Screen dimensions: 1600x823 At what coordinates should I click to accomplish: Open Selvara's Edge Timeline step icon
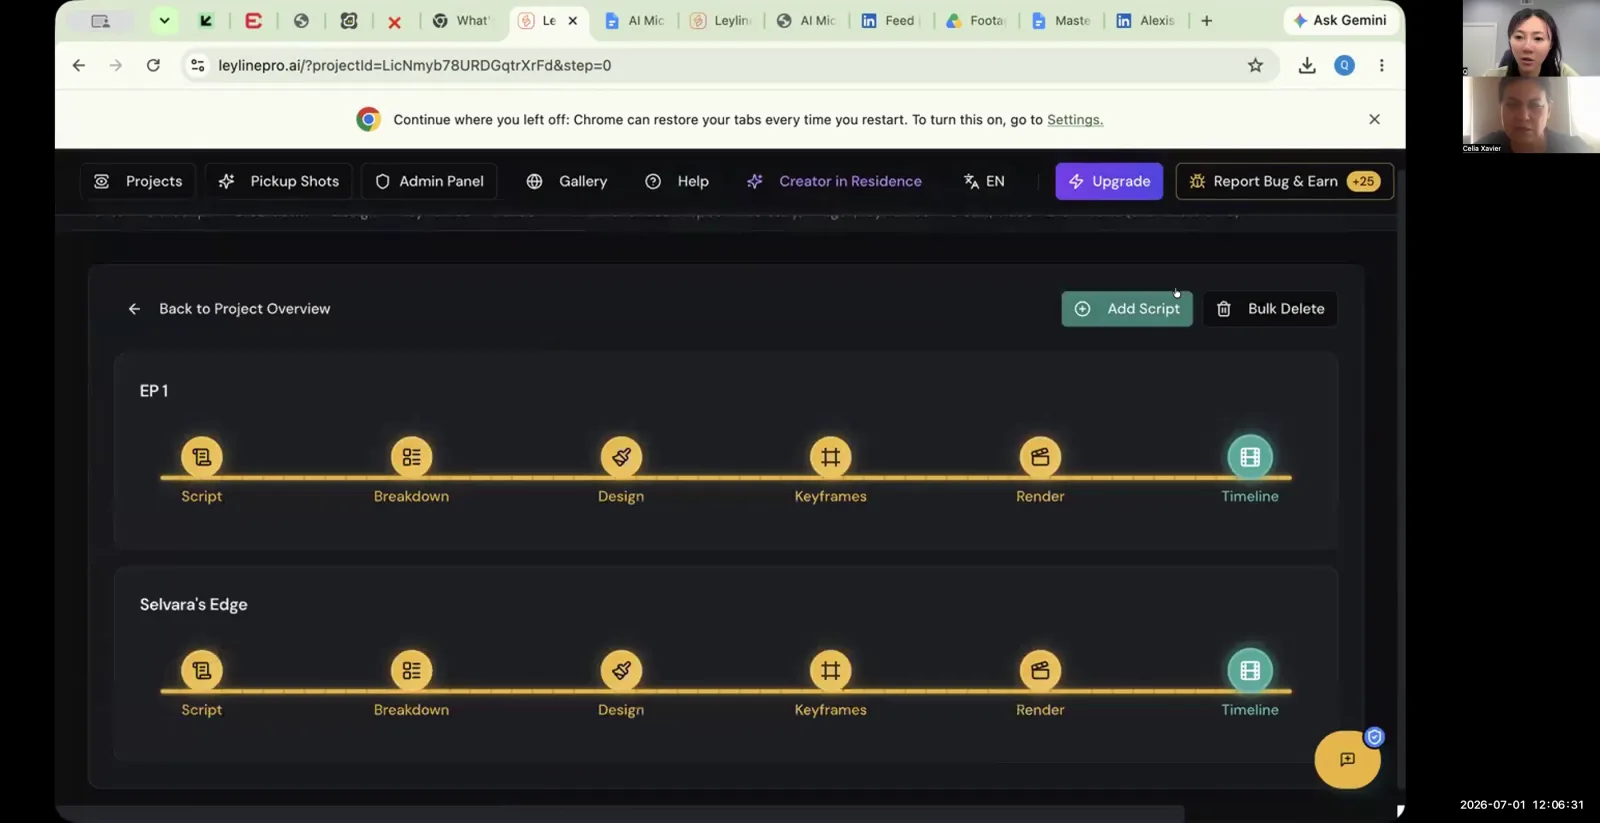(x=1250, y=670)
